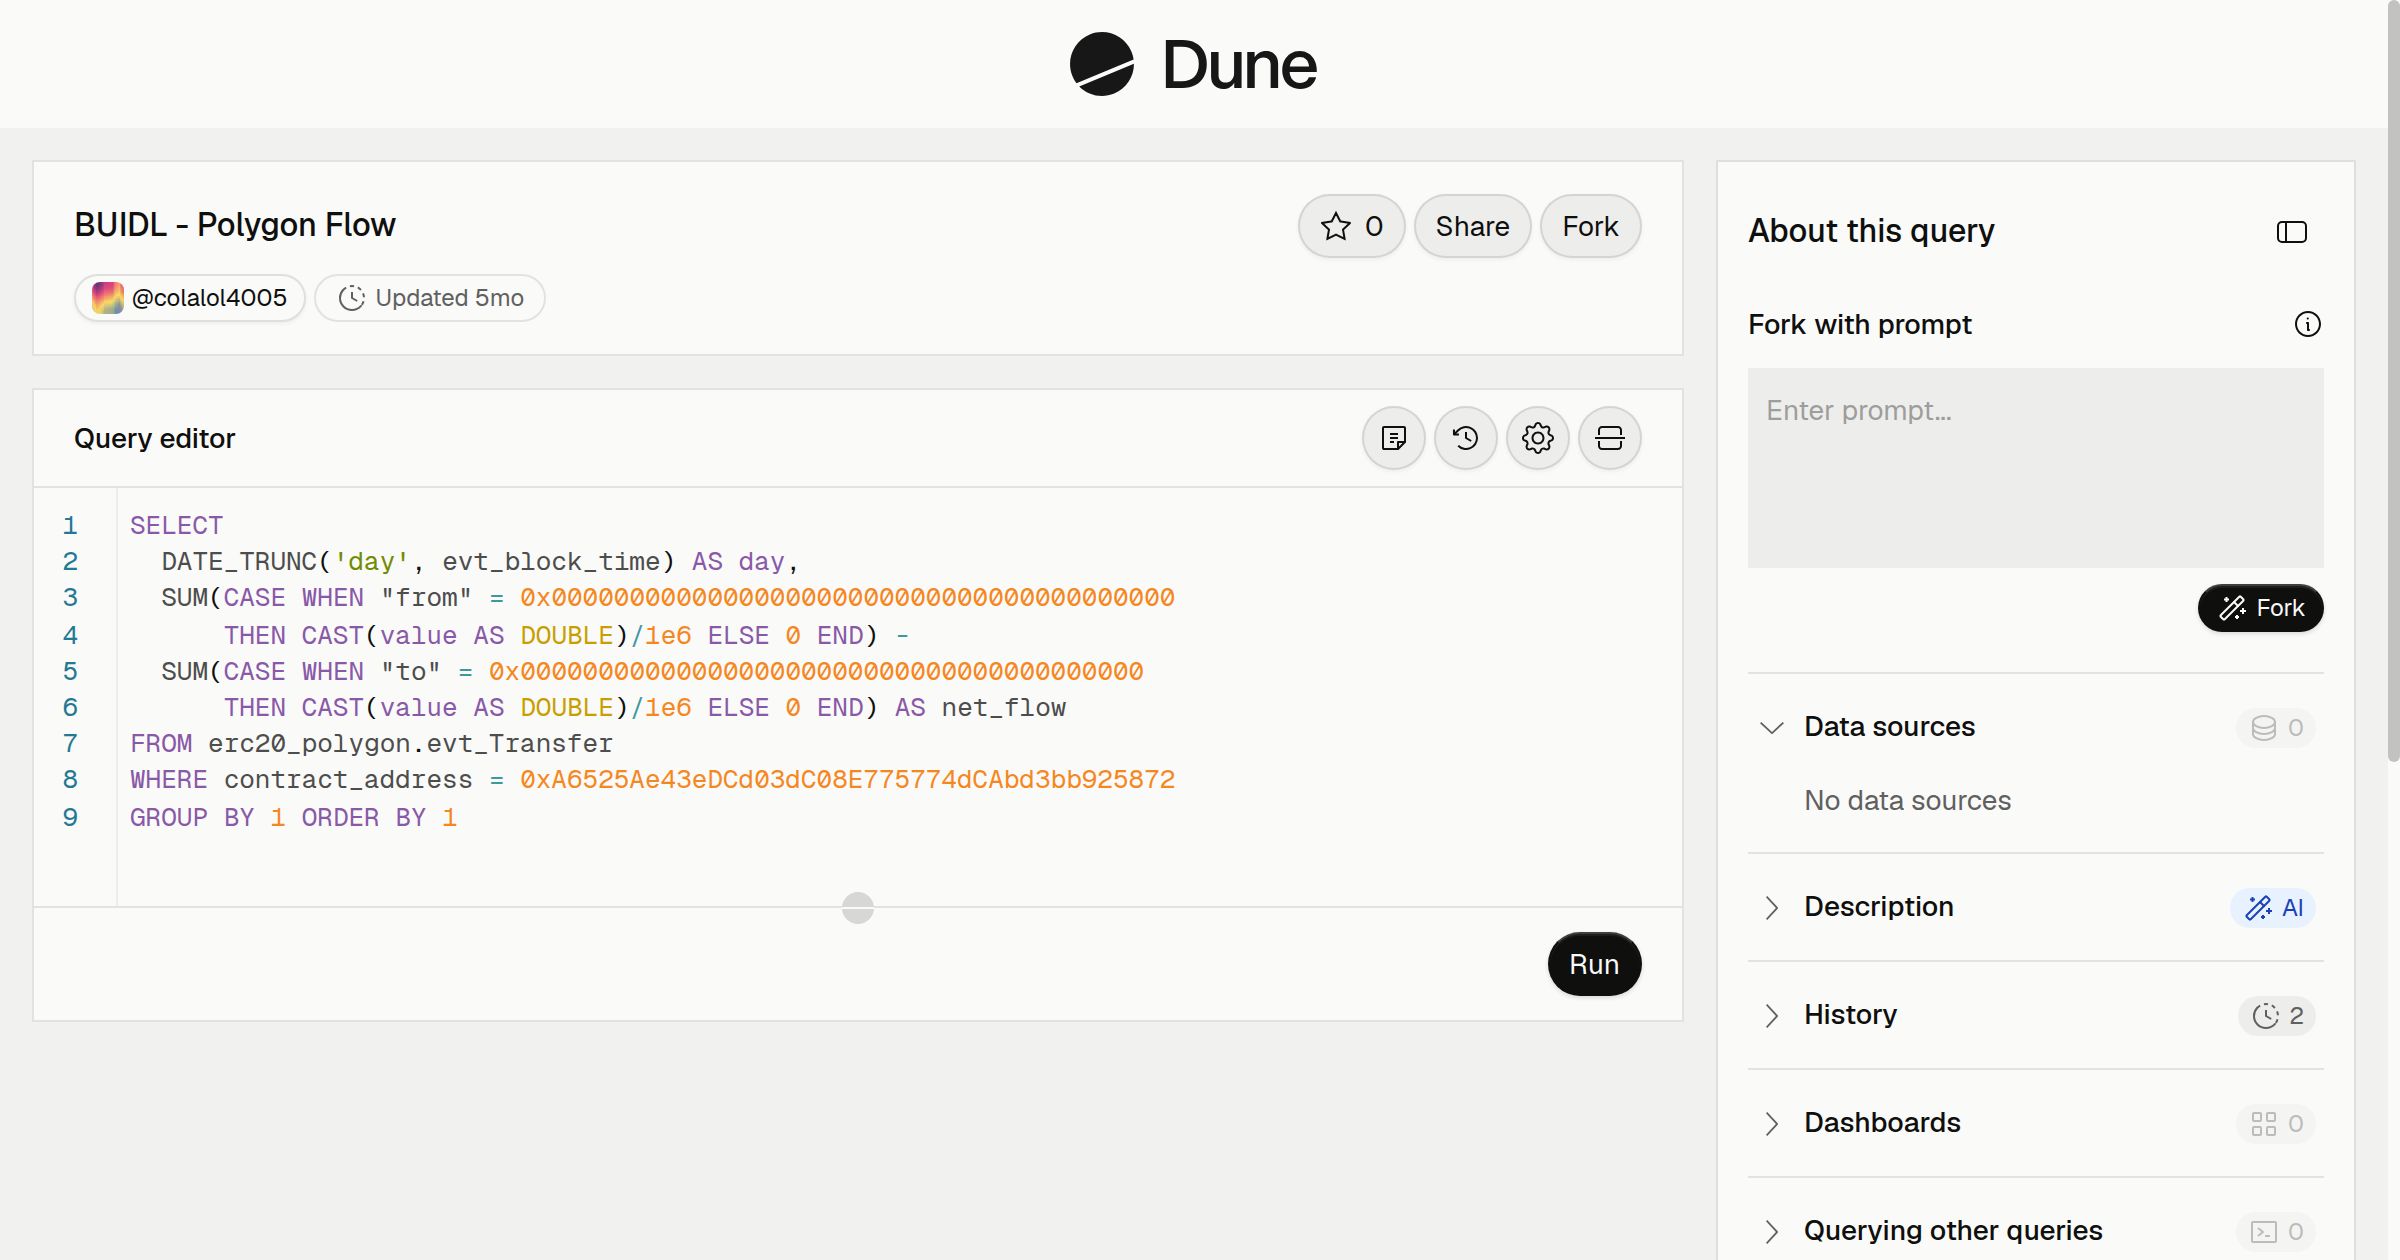Image resolution: width=2400 pixels, height=1260 pixels.
Task: Click the AI description badge
Action: [x=2273, y=908]
